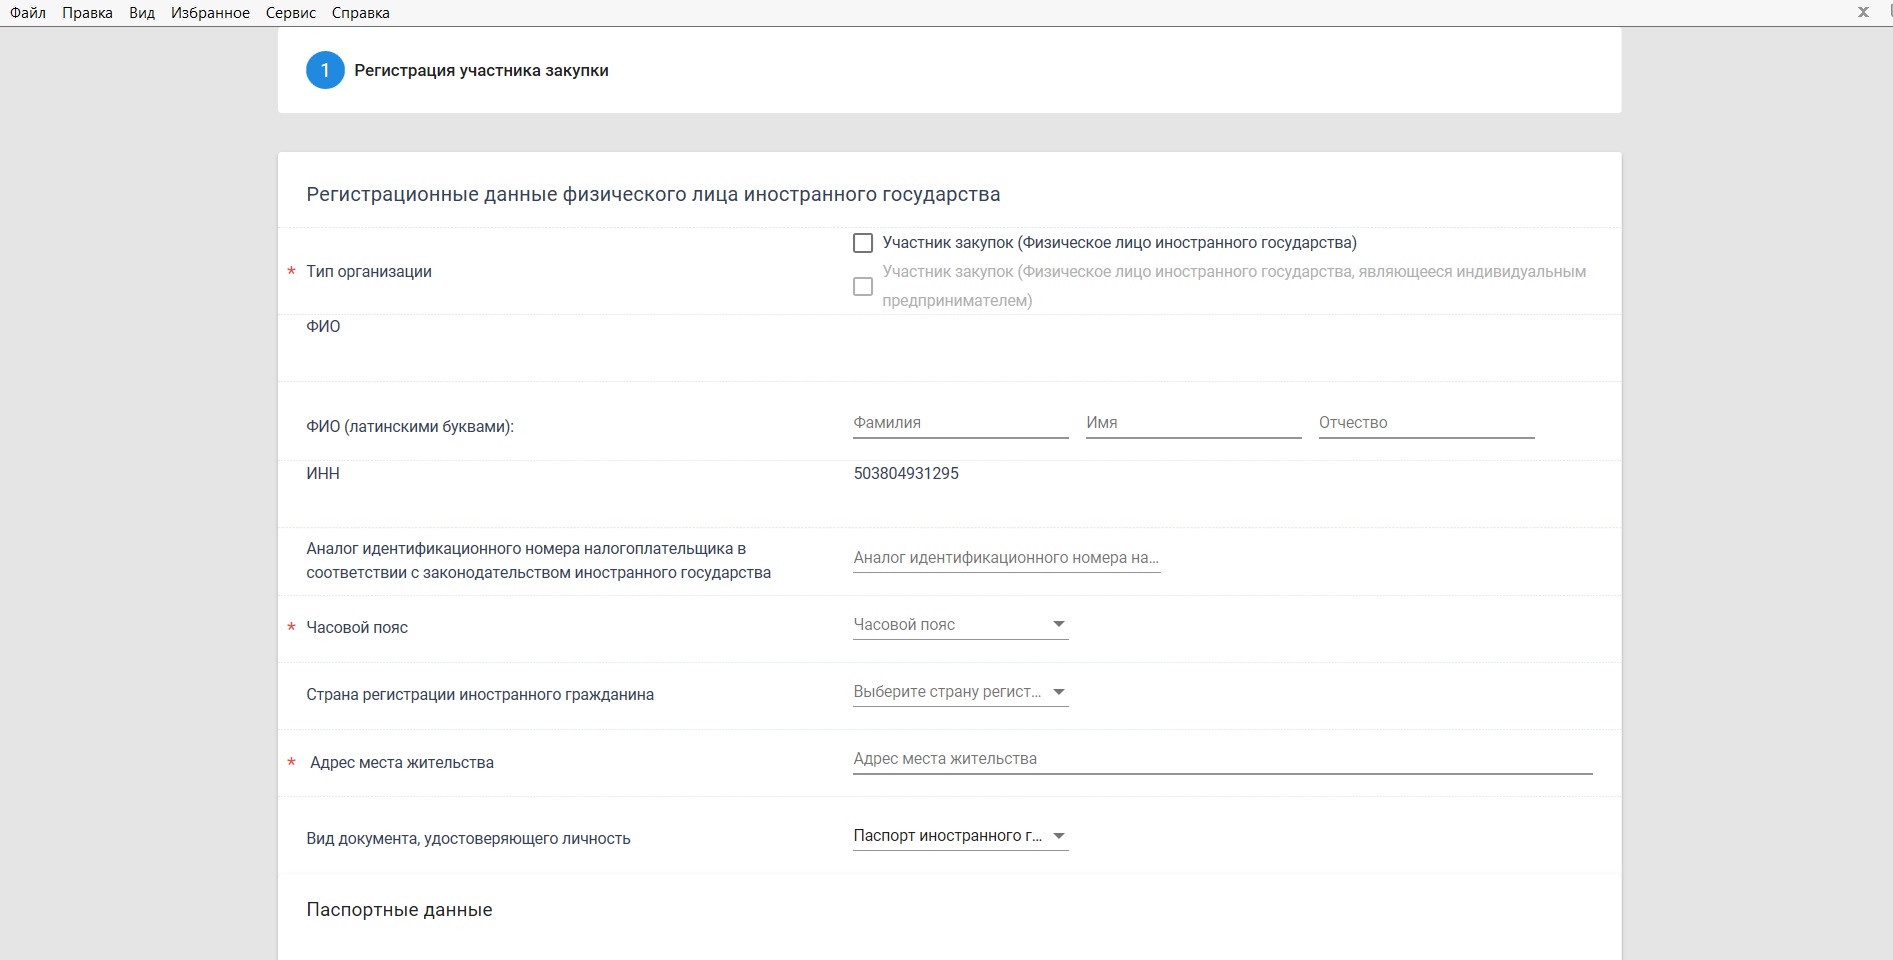Focus the Аналог идентификационного номера input field
This screenshot has width=1893, height=960.
coord(1006,558)
